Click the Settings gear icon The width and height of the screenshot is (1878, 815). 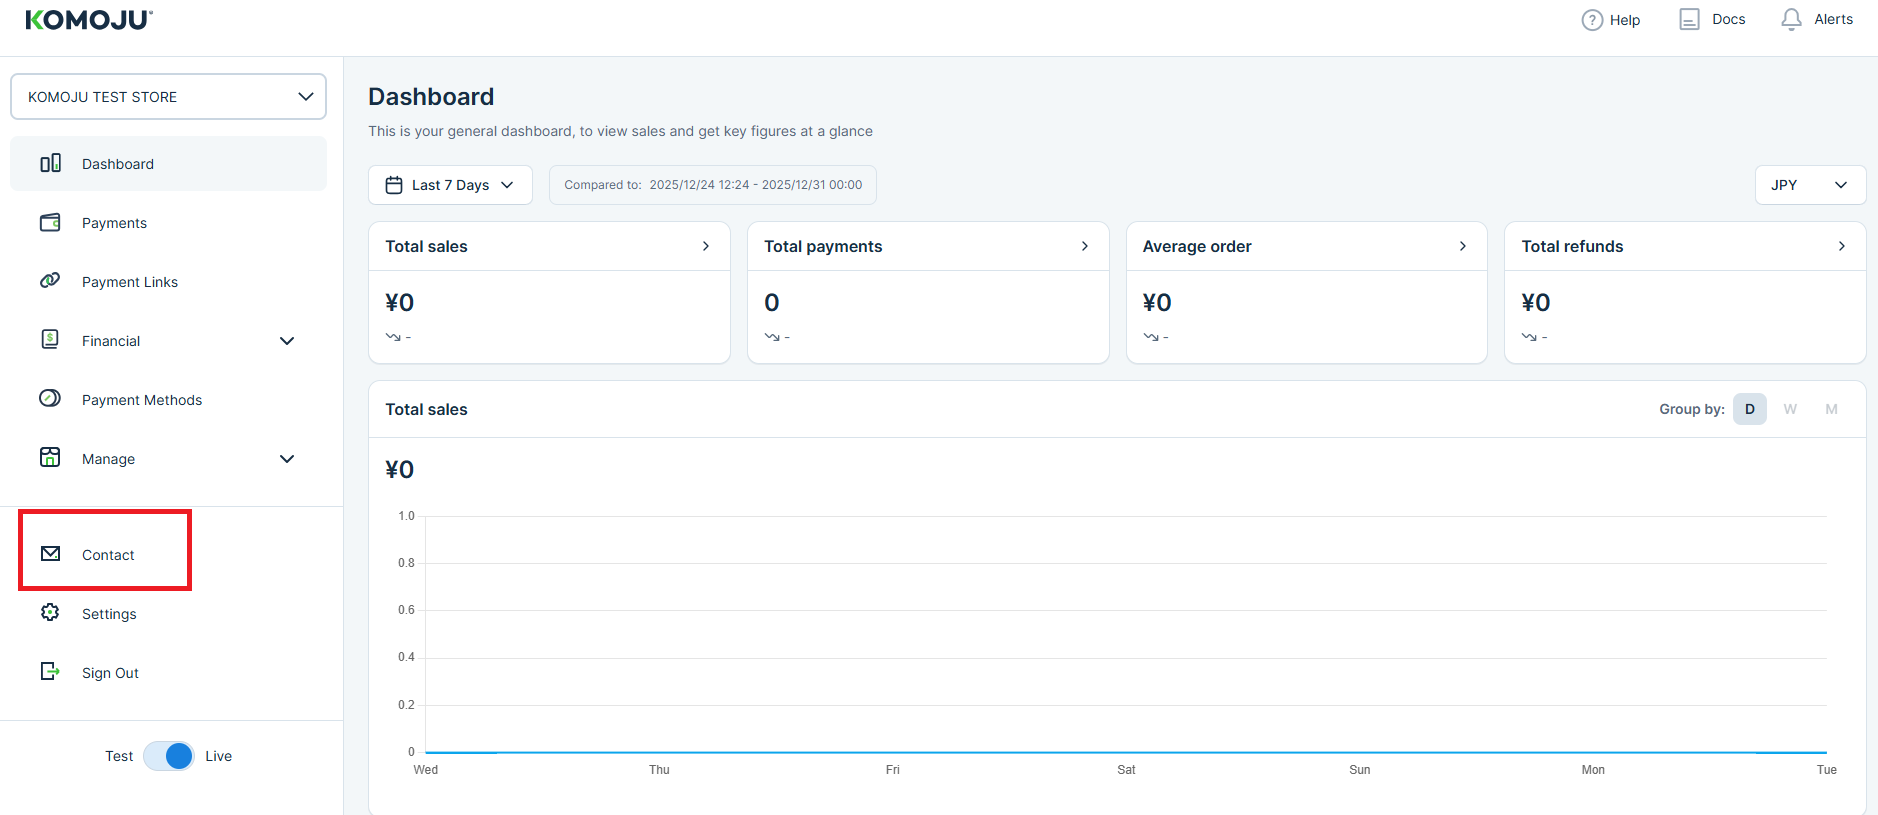[x=50, y=612]
